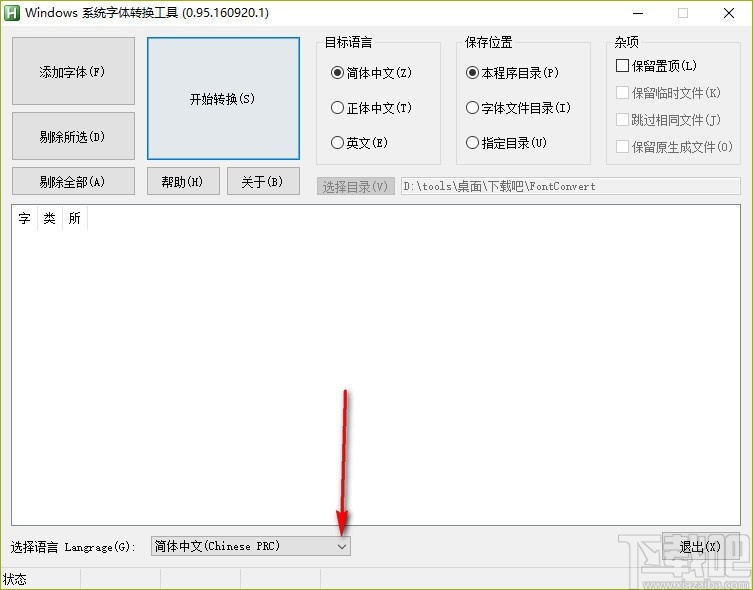753x590 pixels.
Task: Click the 剔除所选(D) button
Action: point(73,136)
